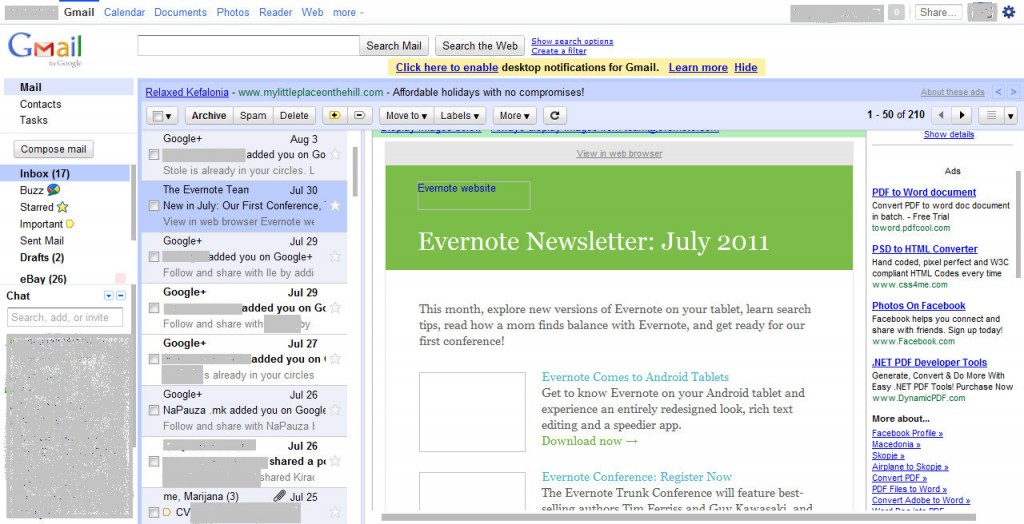Tick checkbox for The Evernote Team message

pyautogui.click(x=153, y=206)
